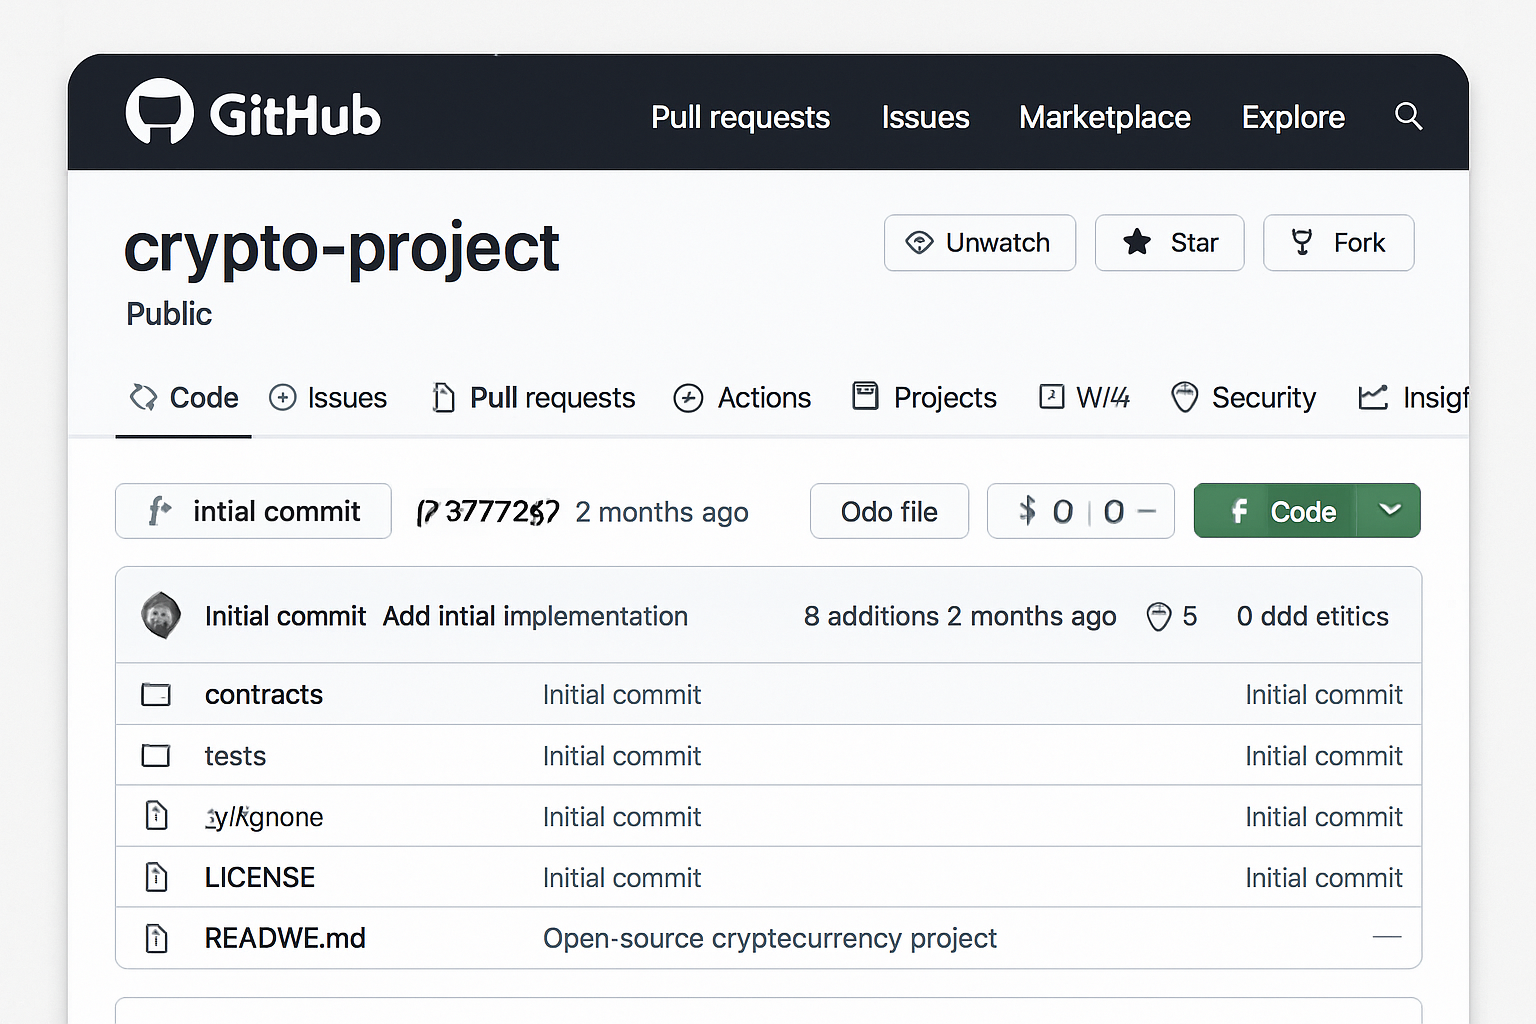
Task: Click the commit author avatar
Action: point(161,615)
